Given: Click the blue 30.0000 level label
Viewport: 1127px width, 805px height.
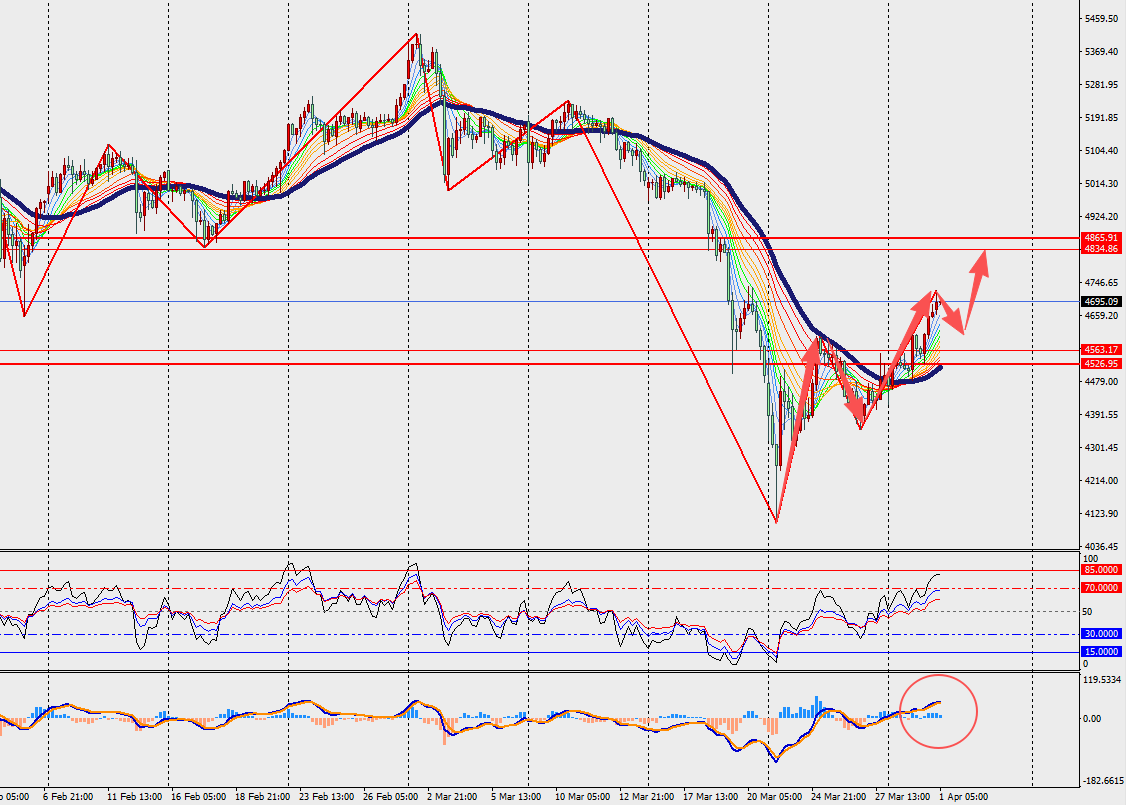Looking at the screenshot, I should pos(1101,634).
